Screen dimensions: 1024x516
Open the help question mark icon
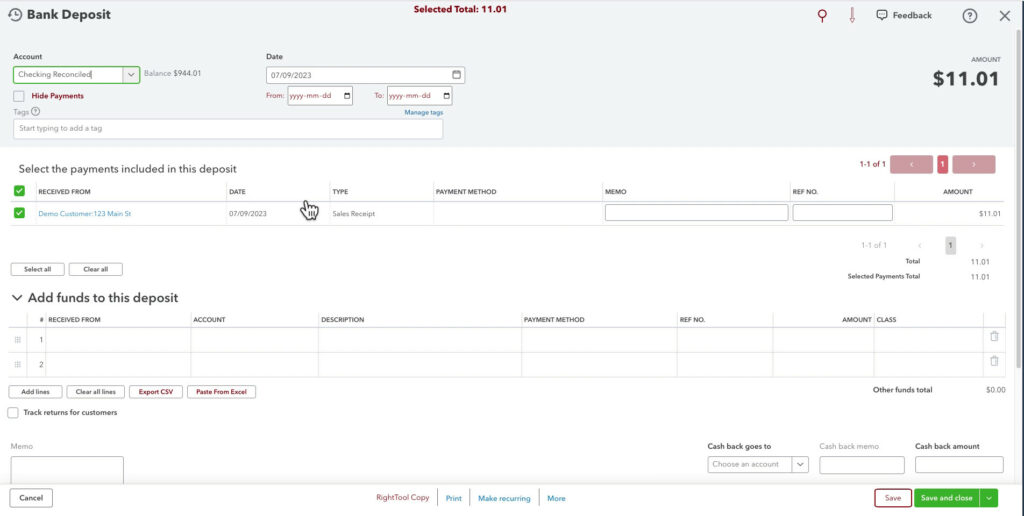point(969,16)
